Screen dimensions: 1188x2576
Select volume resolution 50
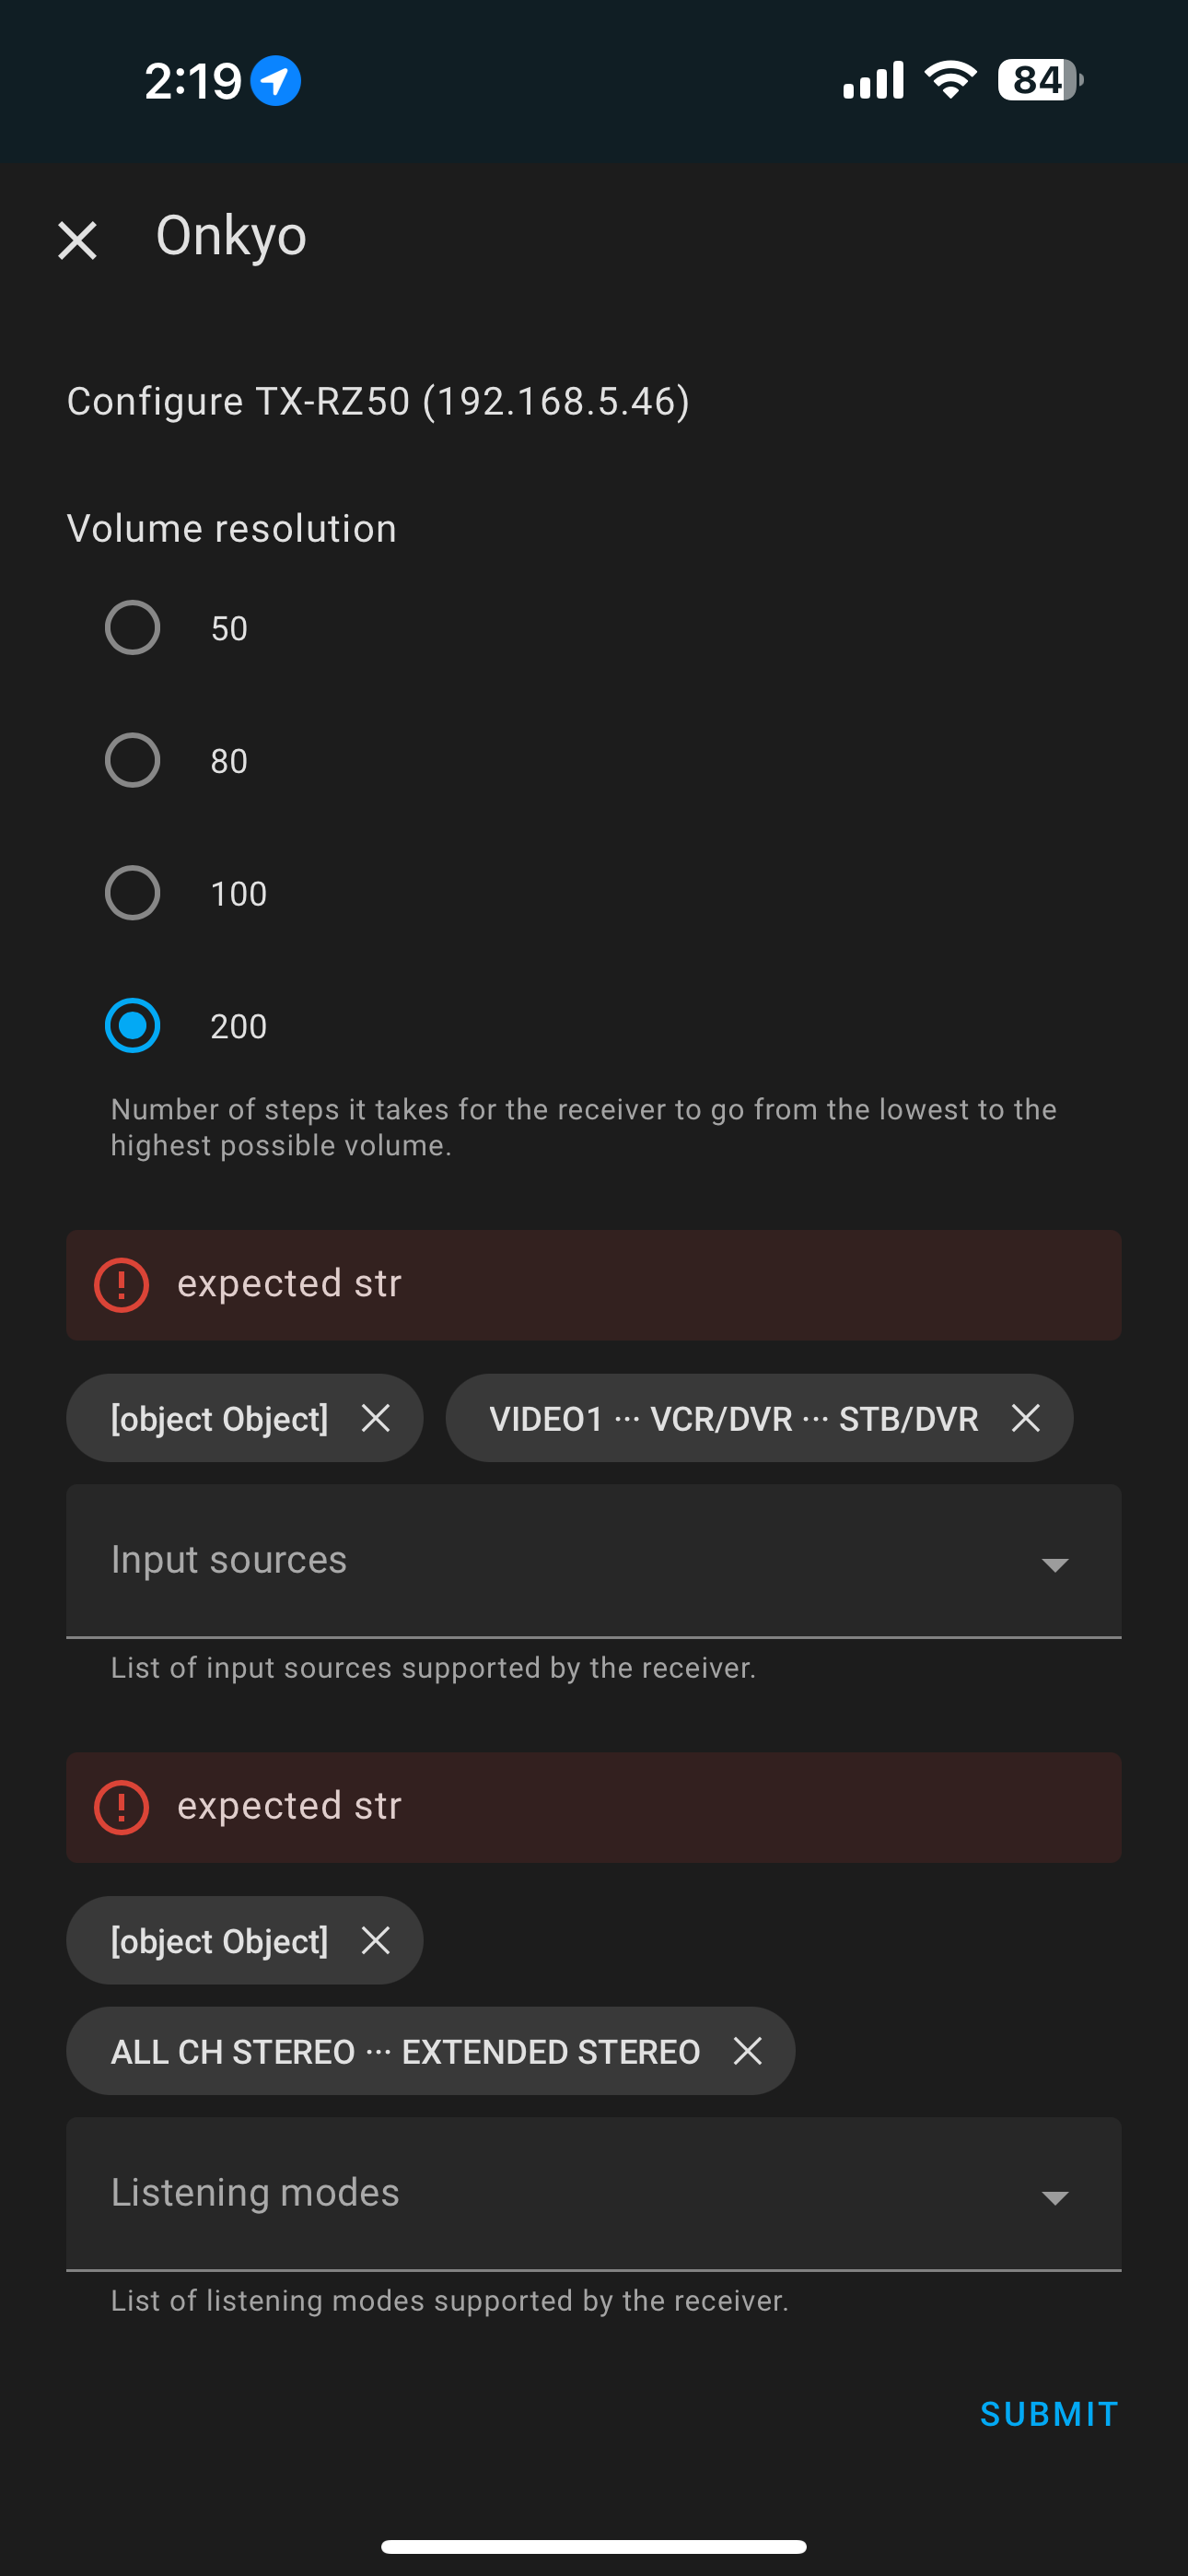133,628
